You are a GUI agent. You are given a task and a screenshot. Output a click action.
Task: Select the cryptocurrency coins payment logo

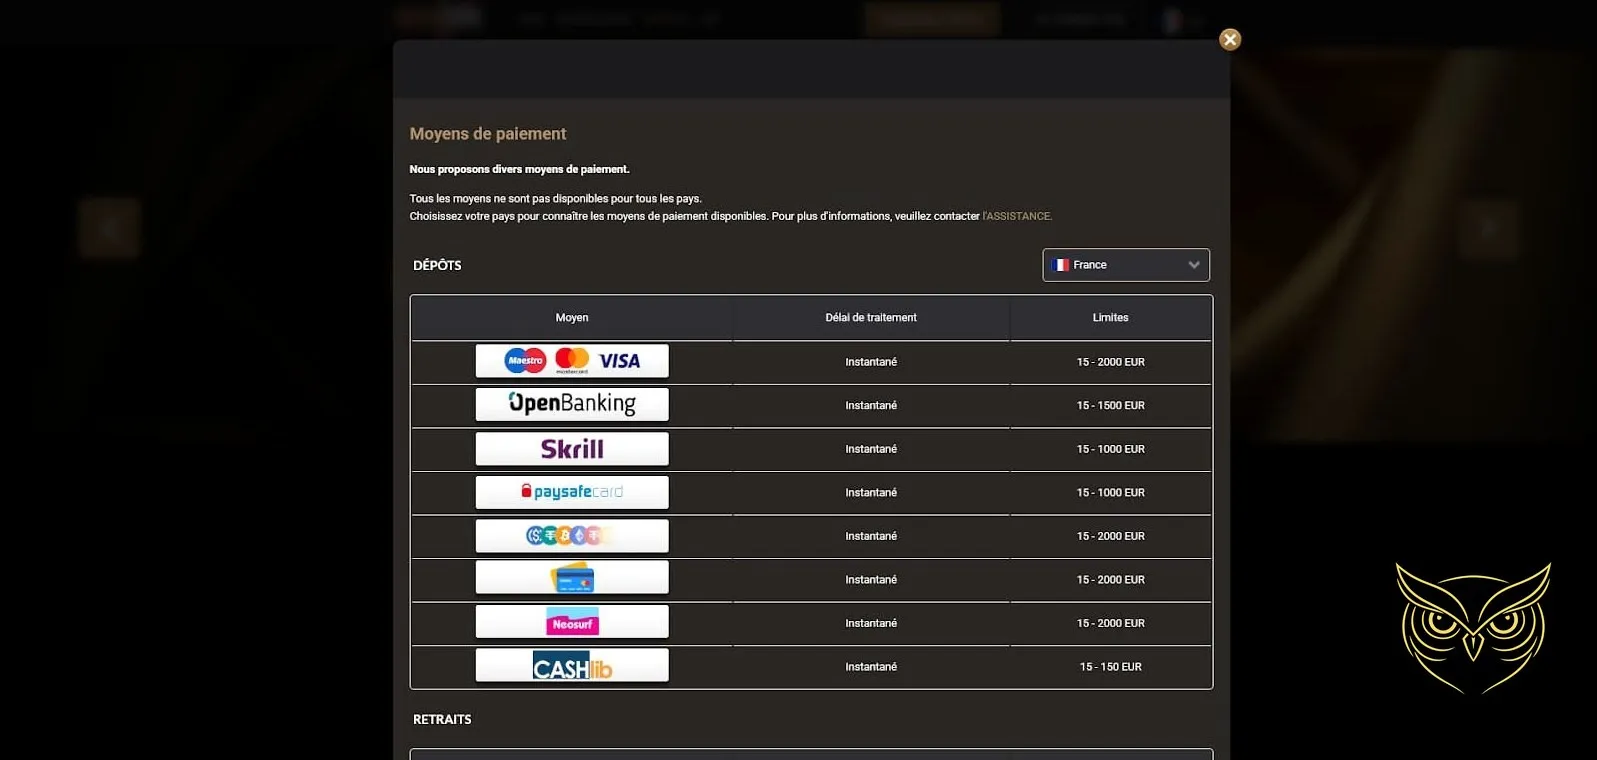pos(572,536)
